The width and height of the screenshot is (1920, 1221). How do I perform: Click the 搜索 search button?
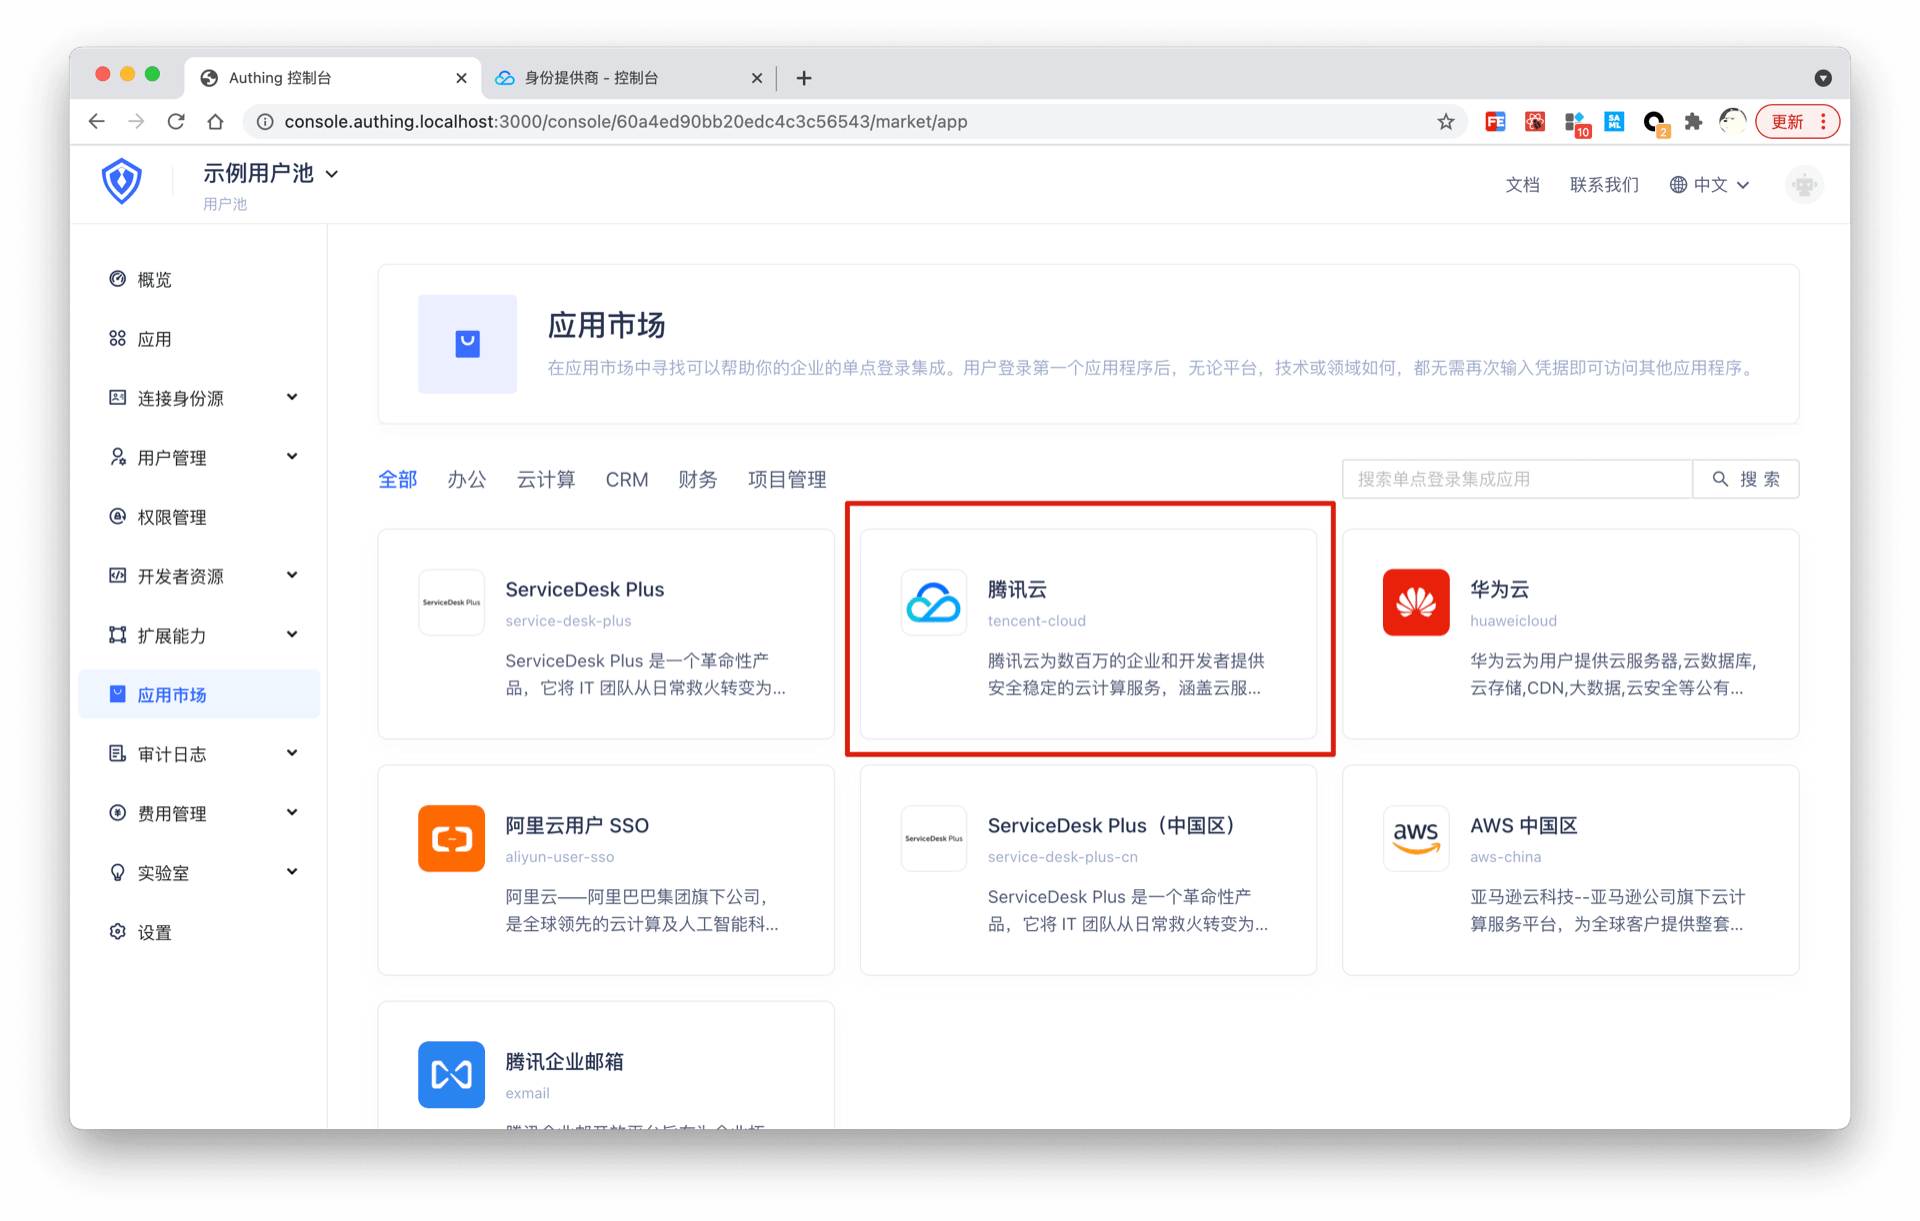(1745, 480)
